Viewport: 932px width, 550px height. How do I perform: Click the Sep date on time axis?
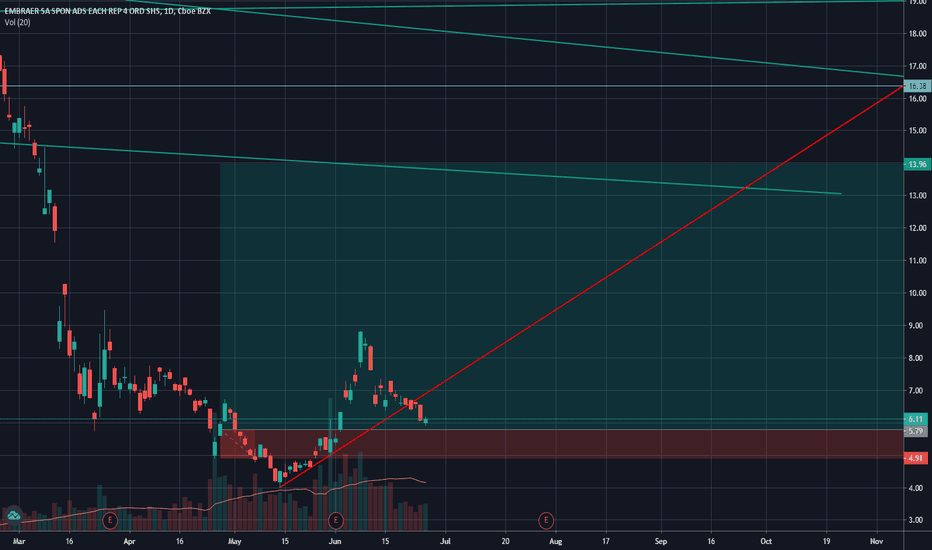(661, 541)
